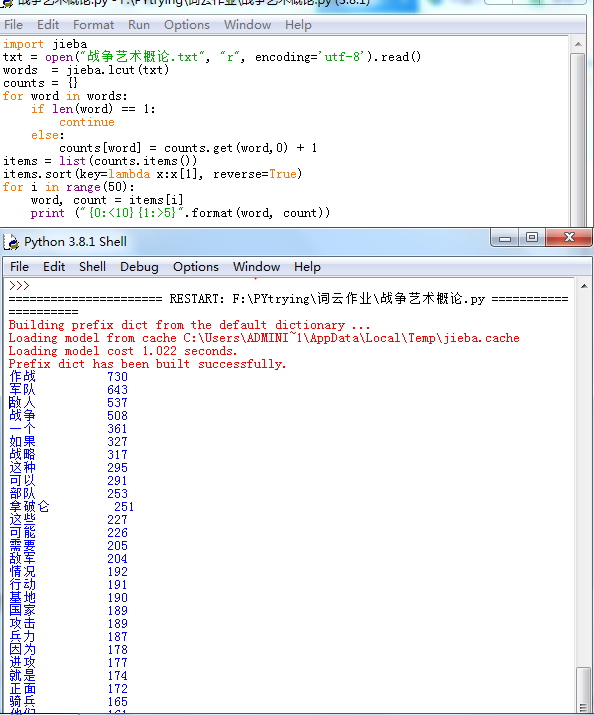This screenshot has width=594, height=715.
Task: Click the output word 基地
Action: pyautogui.click(x=22, y=597)
